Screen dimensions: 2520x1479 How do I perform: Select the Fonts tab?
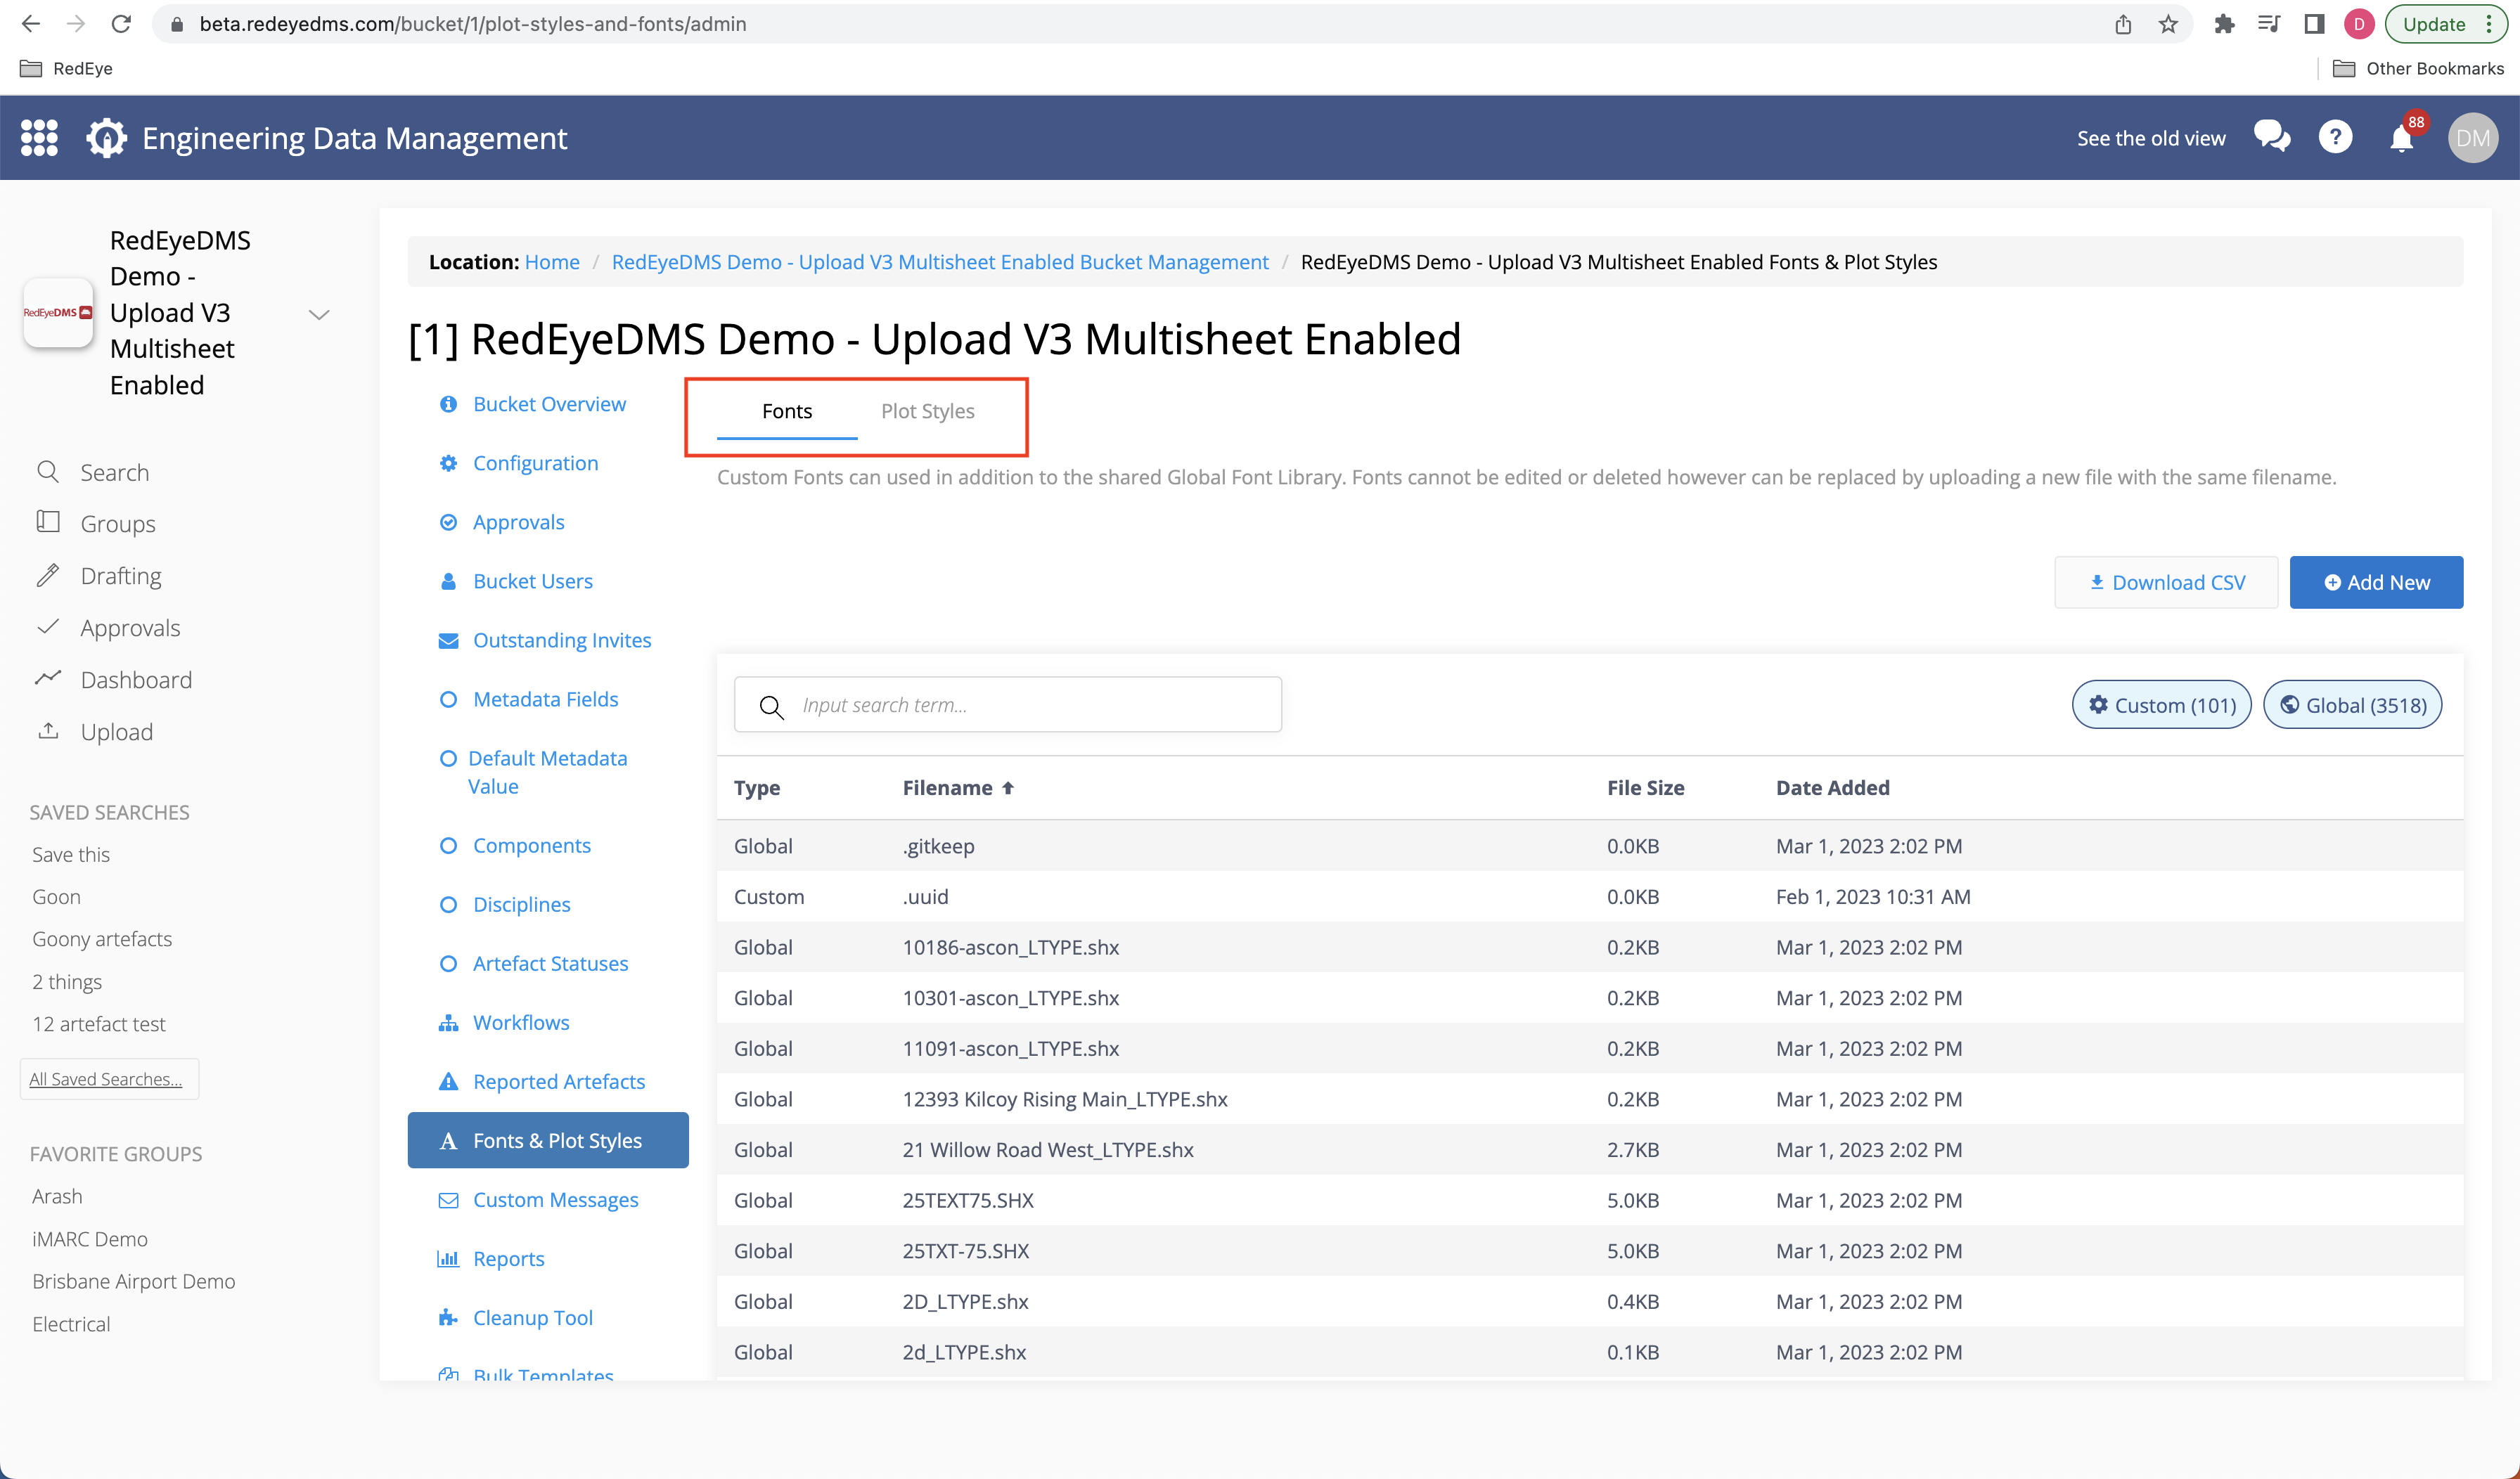tap(787, 411)
